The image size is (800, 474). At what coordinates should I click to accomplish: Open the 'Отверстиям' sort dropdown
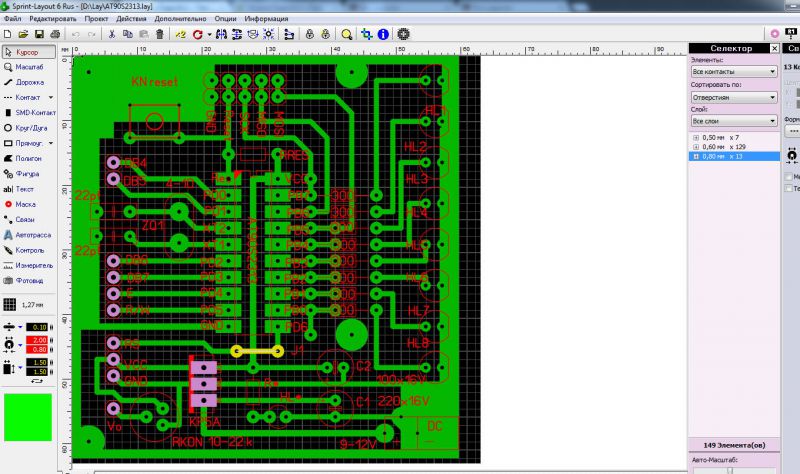click(734, 97)
